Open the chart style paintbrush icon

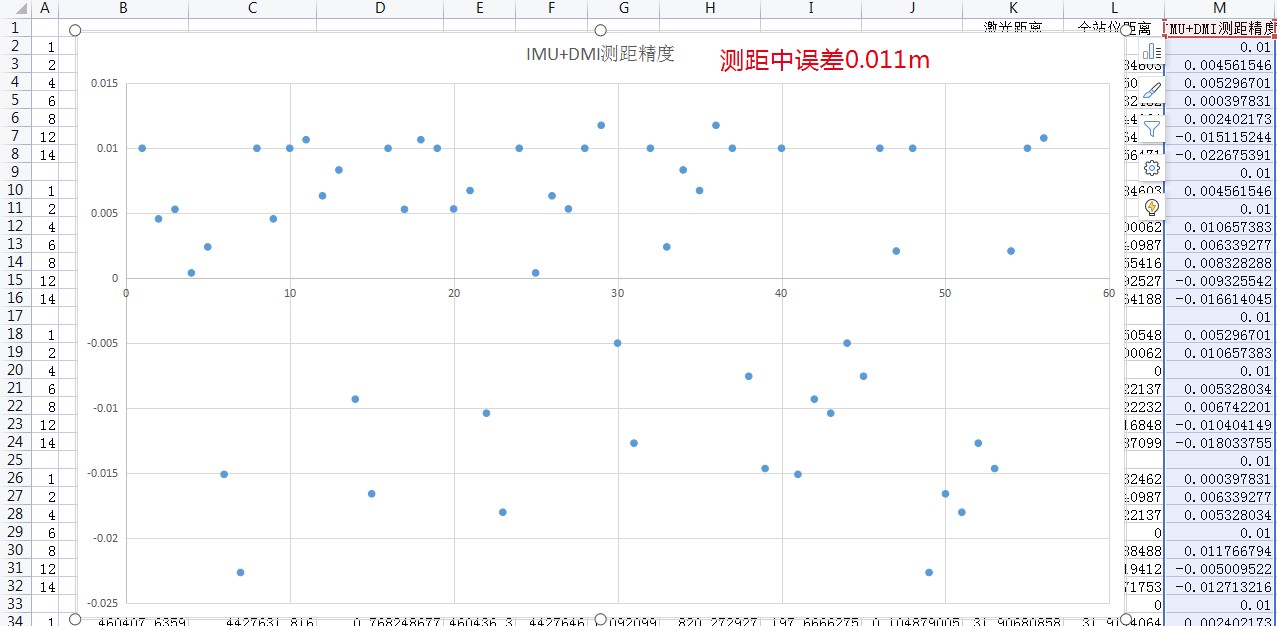1151,90
